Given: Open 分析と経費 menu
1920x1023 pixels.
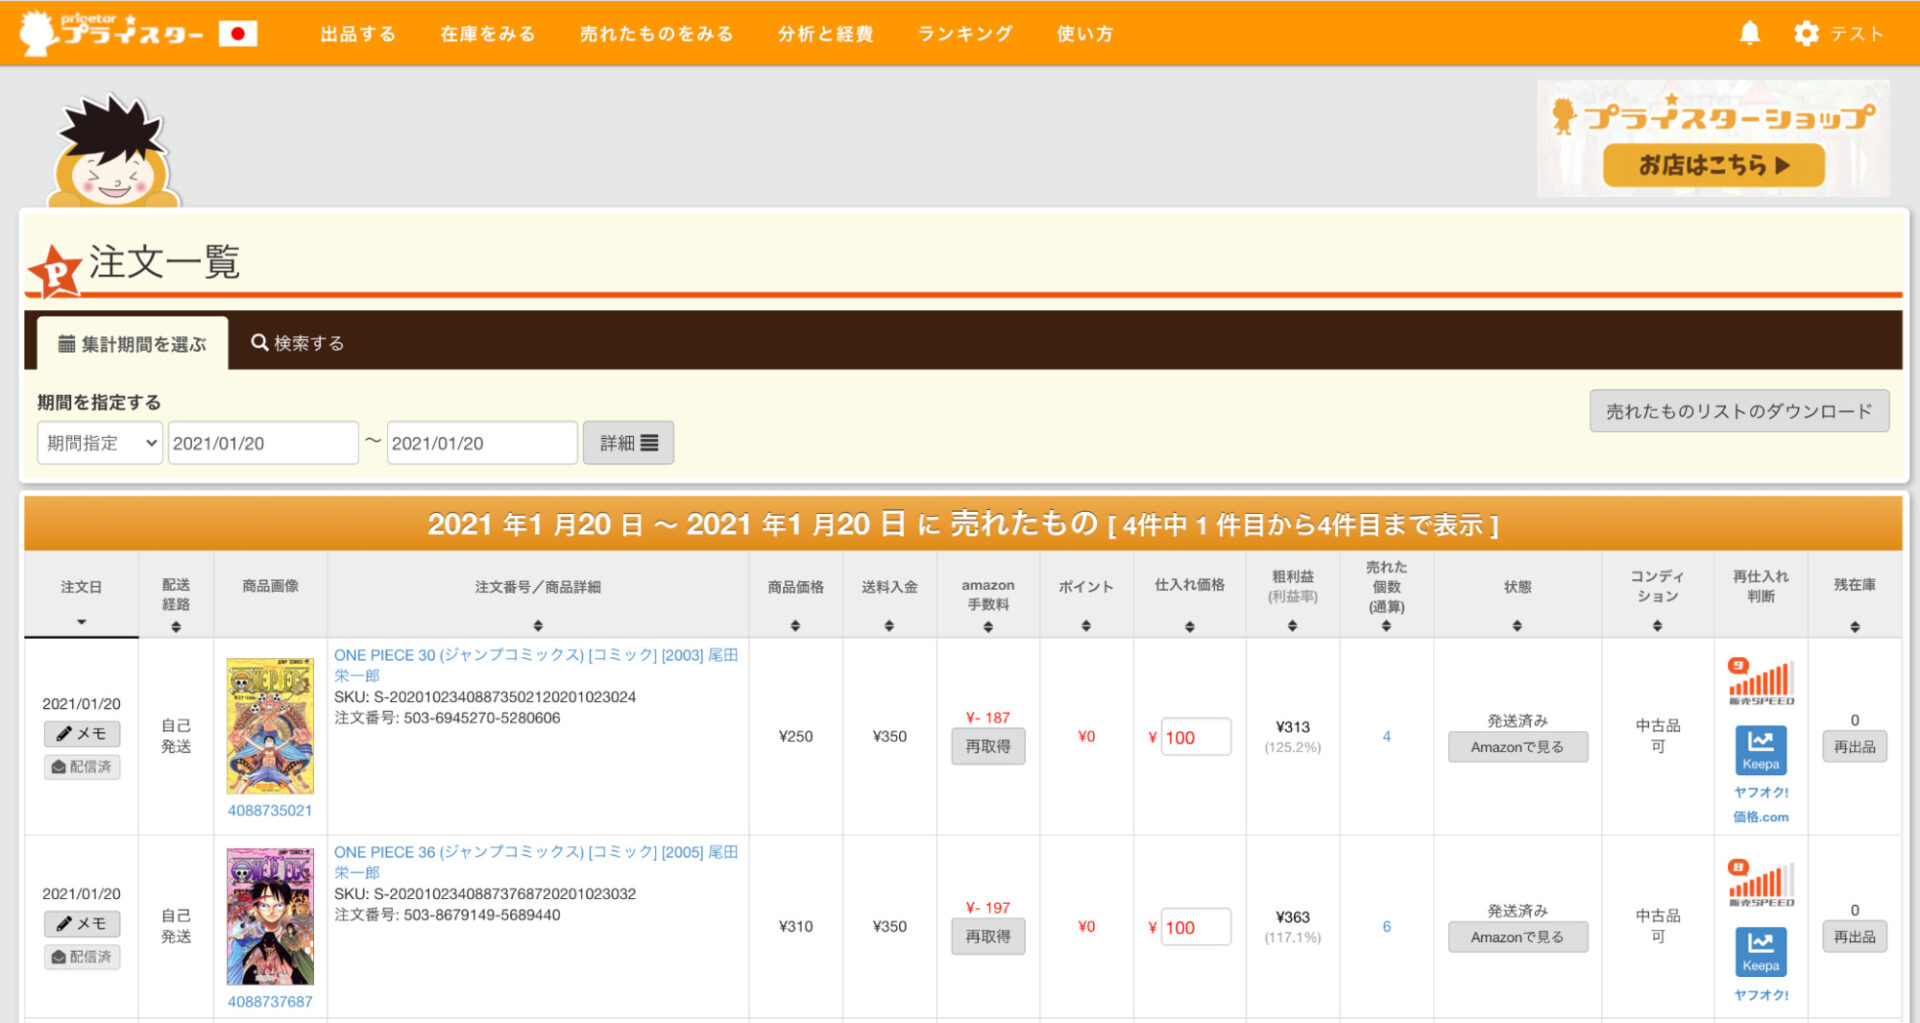Looking at the screenshot, I should click(x=826, y=34).
